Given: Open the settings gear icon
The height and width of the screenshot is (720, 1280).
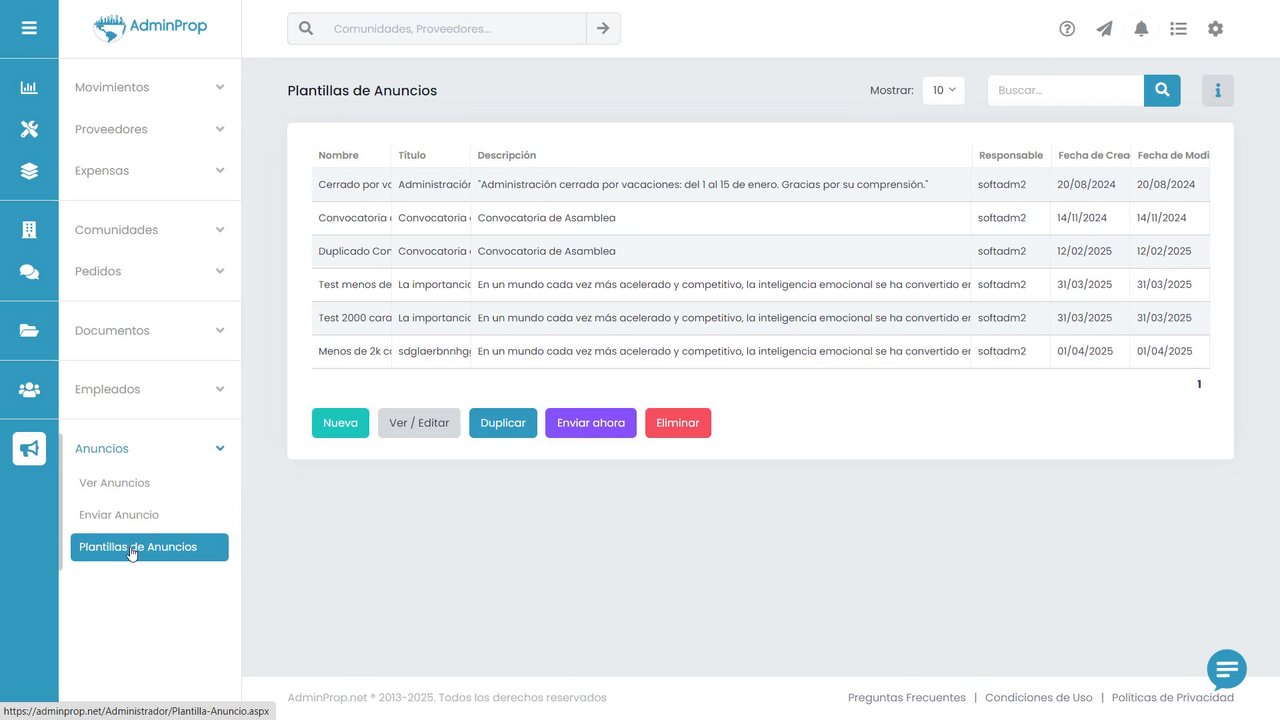Looking at the screenshot, I should (1215, 29).
